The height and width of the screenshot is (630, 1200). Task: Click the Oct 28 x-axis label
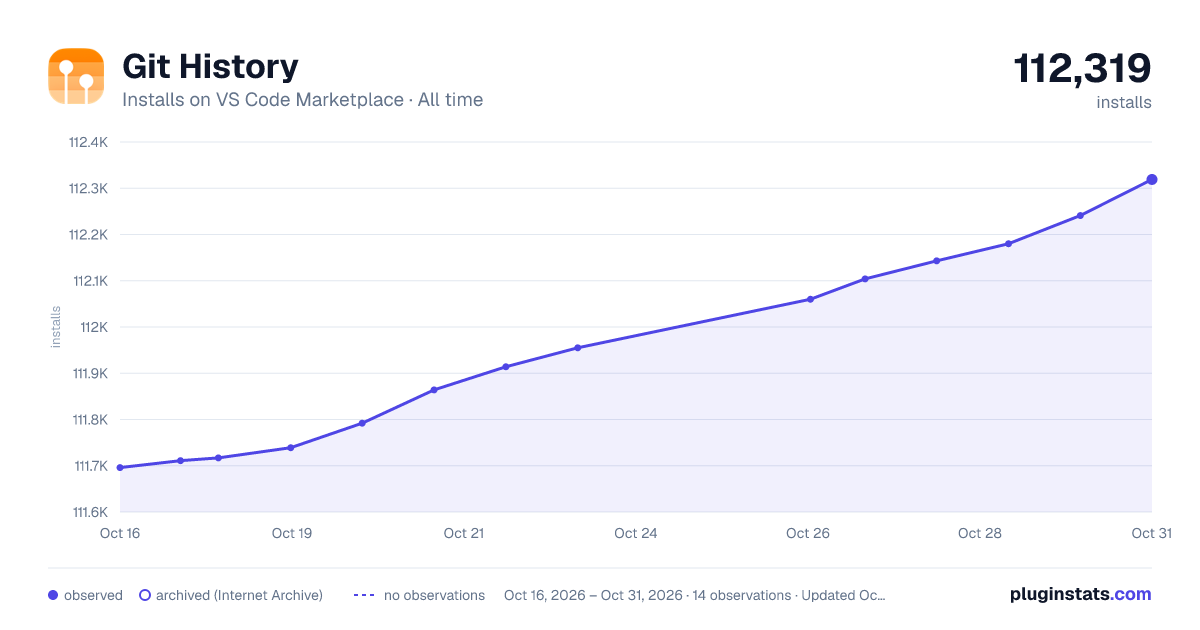[x=980, y=533]
